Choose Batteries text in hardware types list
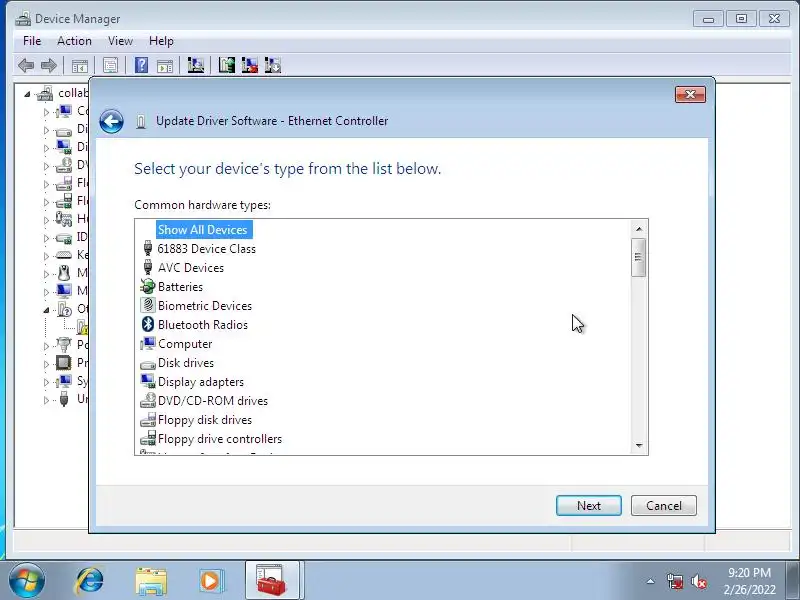This screenshot has height=600, width=800. click(180, 287)
